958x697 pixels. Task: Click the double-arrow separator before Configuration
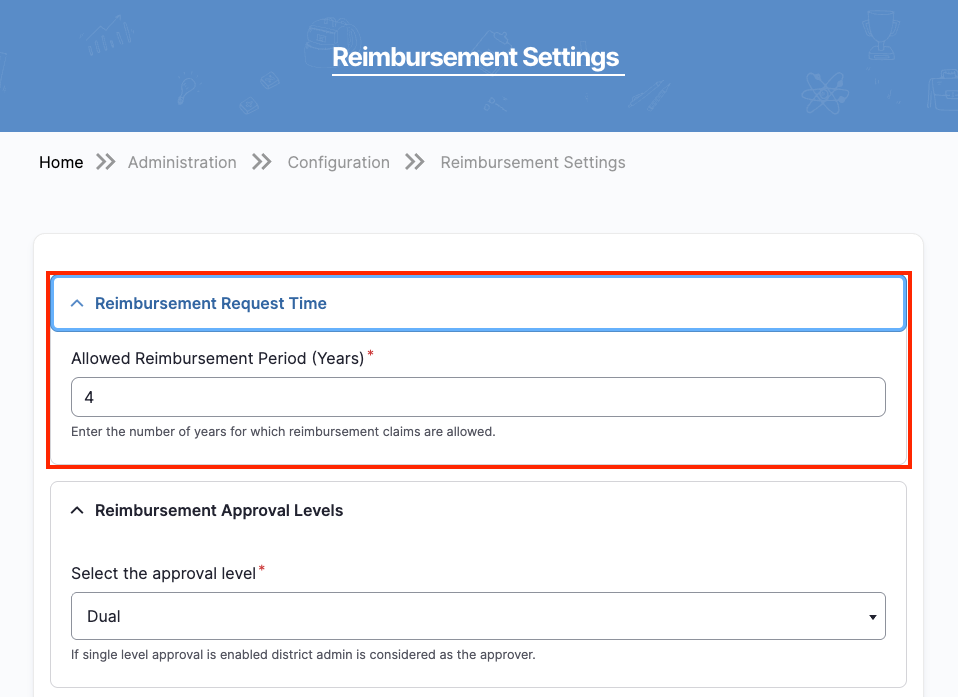[262, 162]
